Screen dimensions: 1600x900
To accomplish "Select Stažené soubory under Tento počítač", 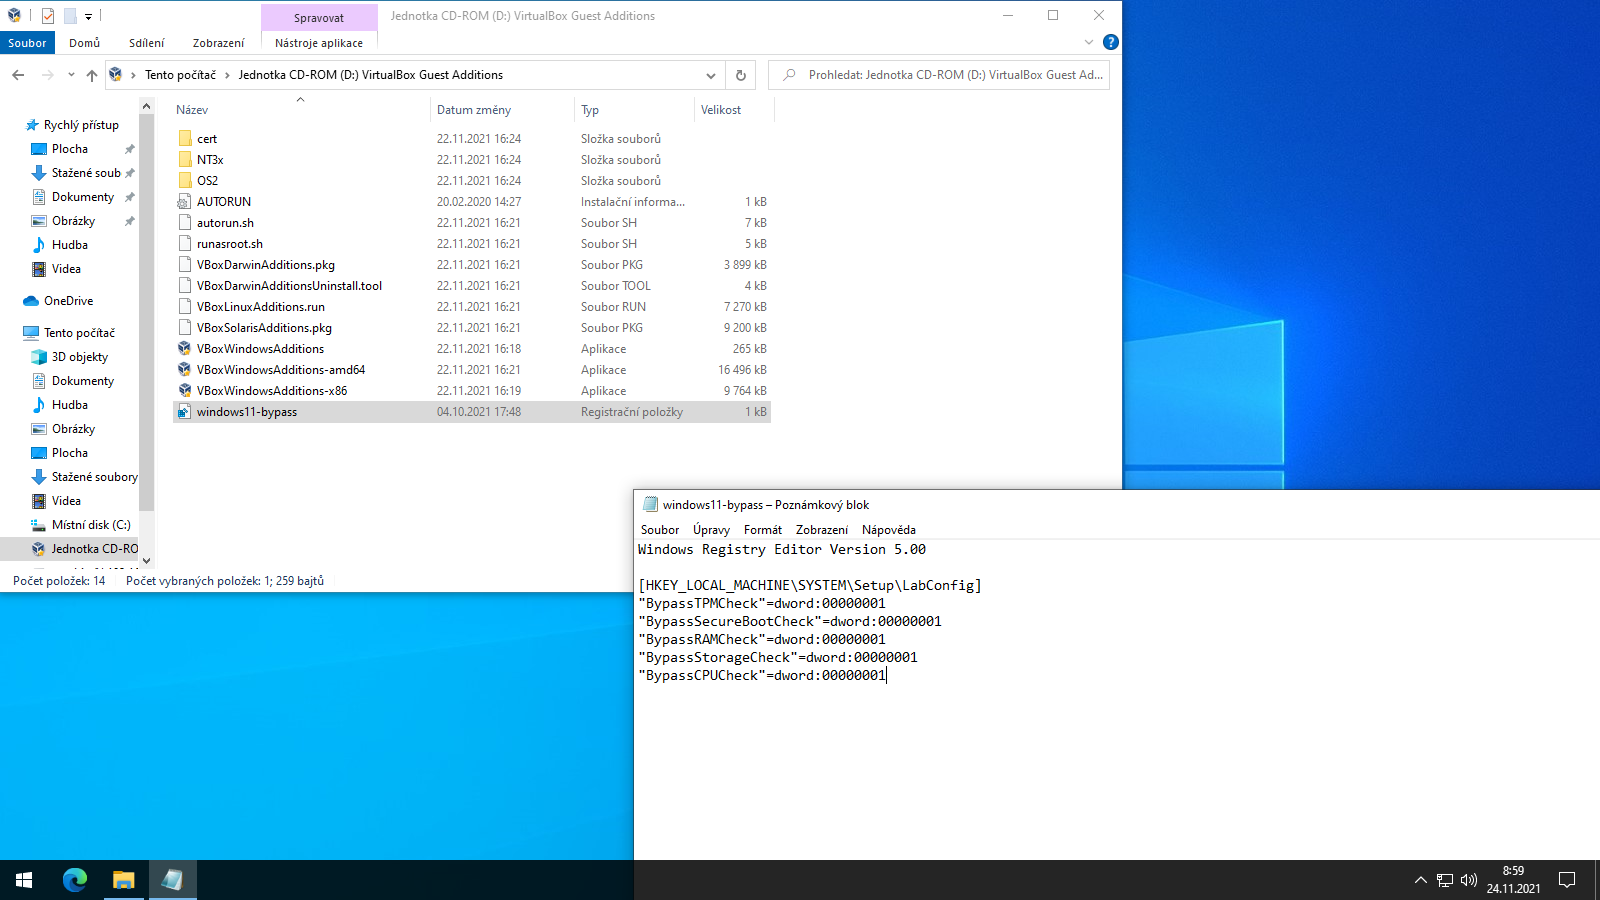I will 94,477.
